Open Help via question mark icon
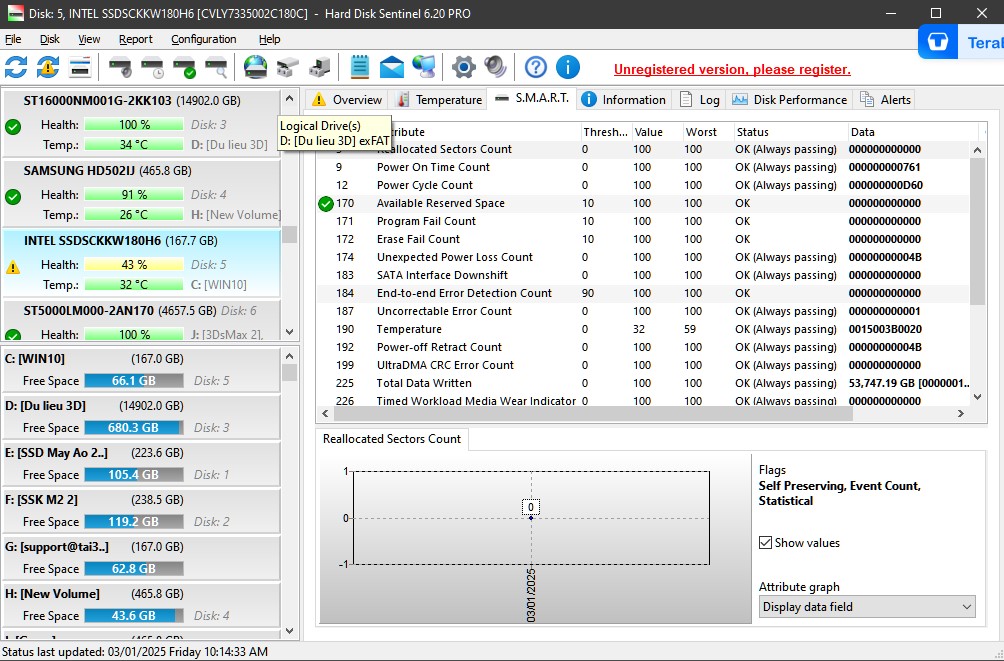This screenshot has height=661, width=1004. pyautogui.click(x=535, y=69)
